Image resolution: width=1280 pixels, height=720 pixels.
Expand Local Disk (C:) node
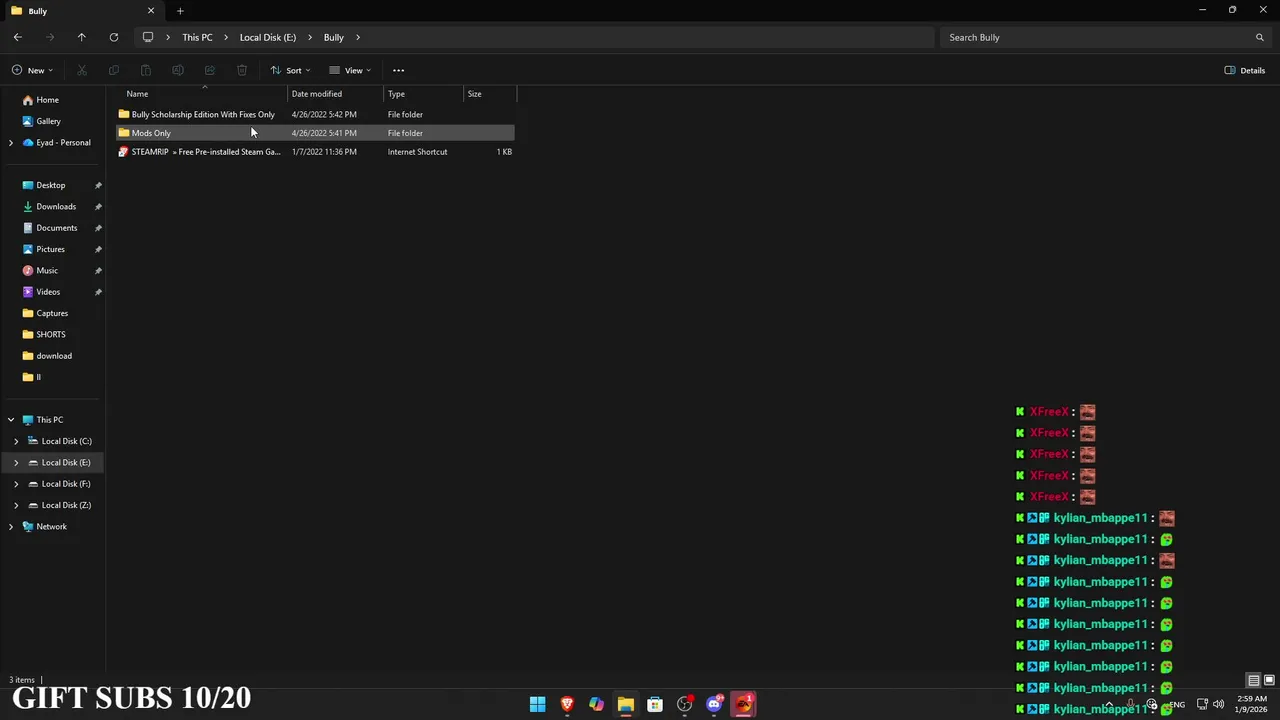16,441
